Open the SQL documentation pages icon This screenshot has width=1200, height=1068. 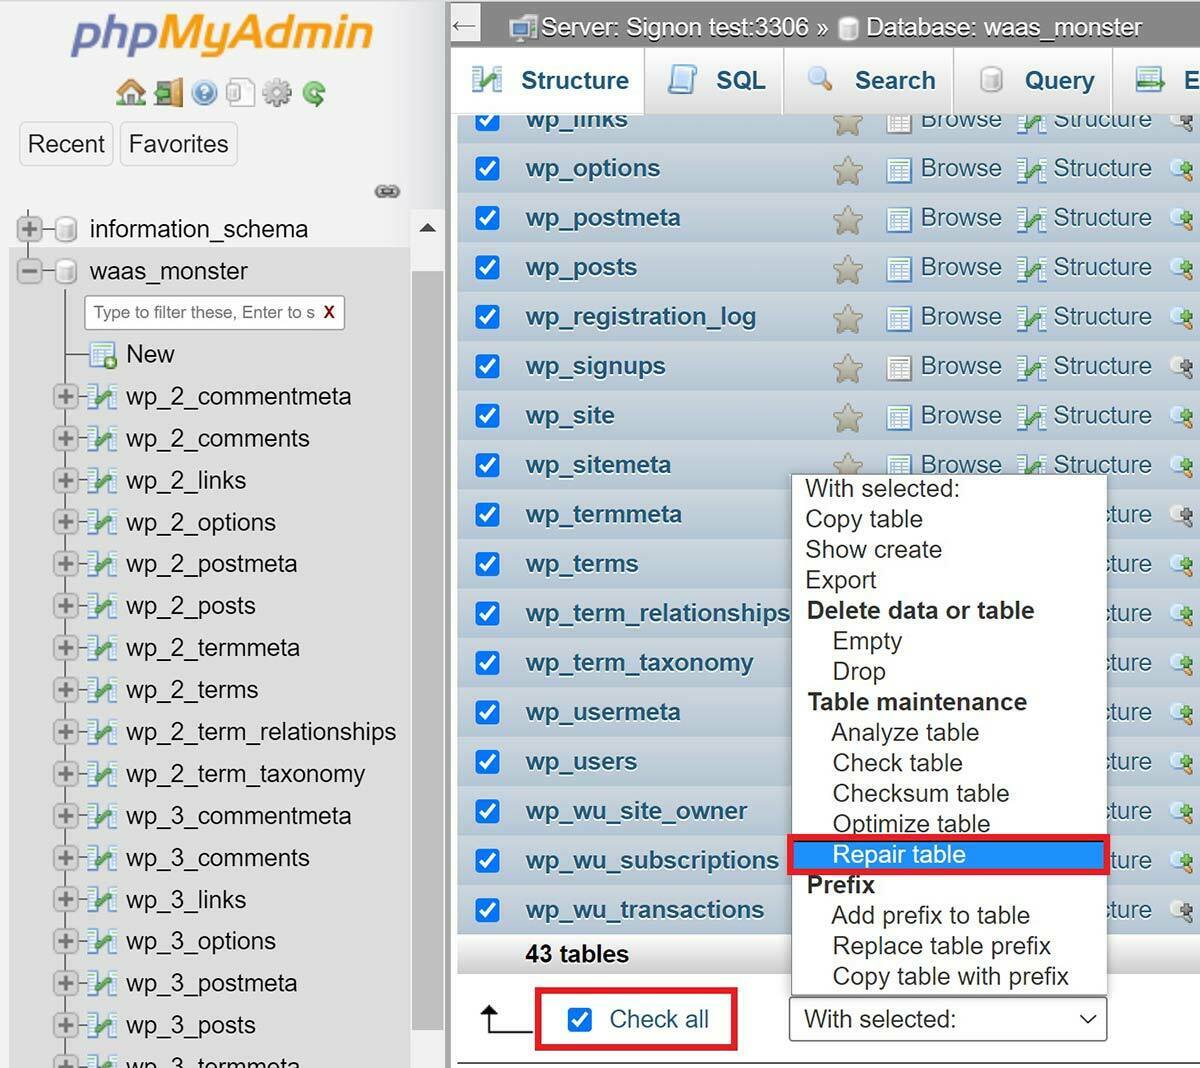coord(240,93)
